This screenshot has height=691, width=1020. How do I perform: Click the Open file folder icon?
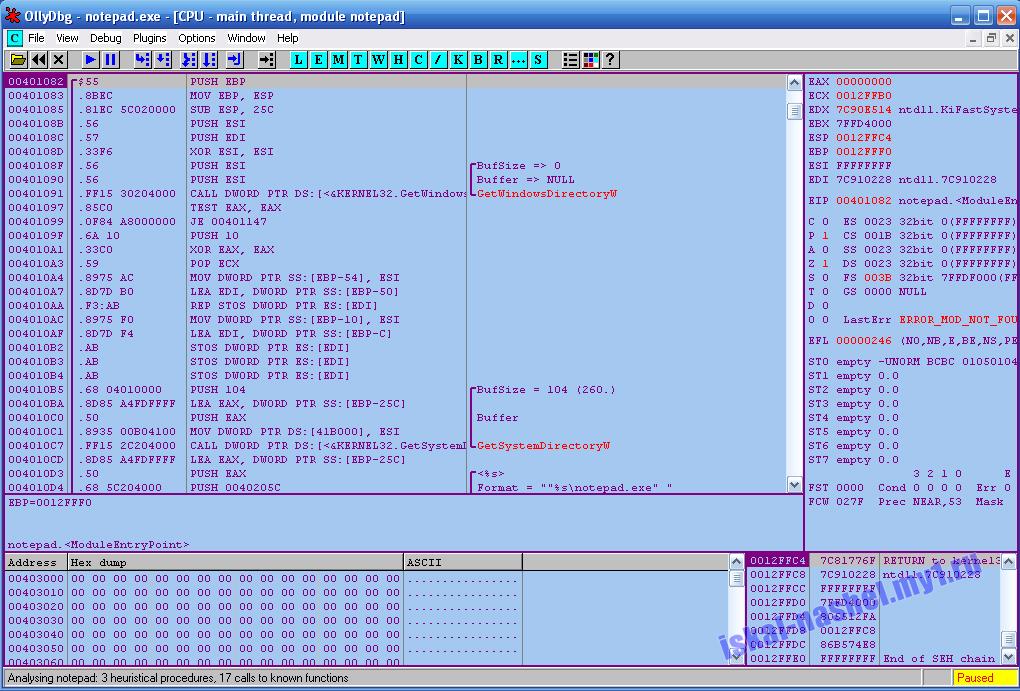coord(18,60)
